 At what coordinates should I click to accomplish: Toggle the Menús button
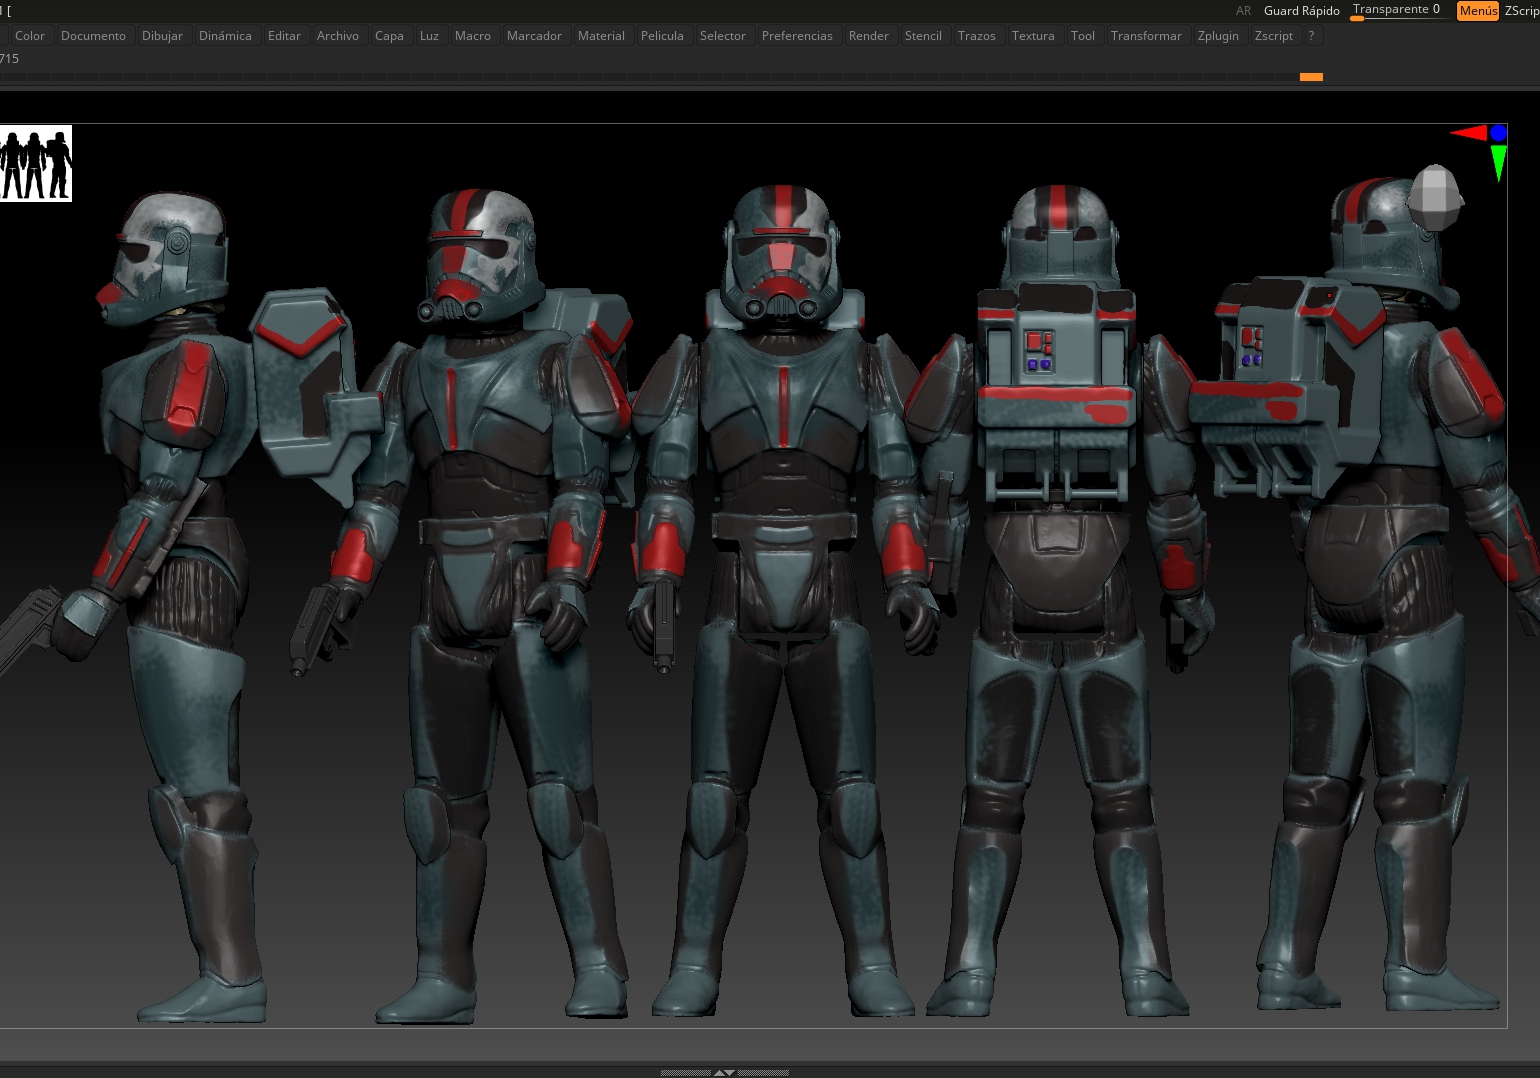pyautogui.click(x=1477, y=11)
